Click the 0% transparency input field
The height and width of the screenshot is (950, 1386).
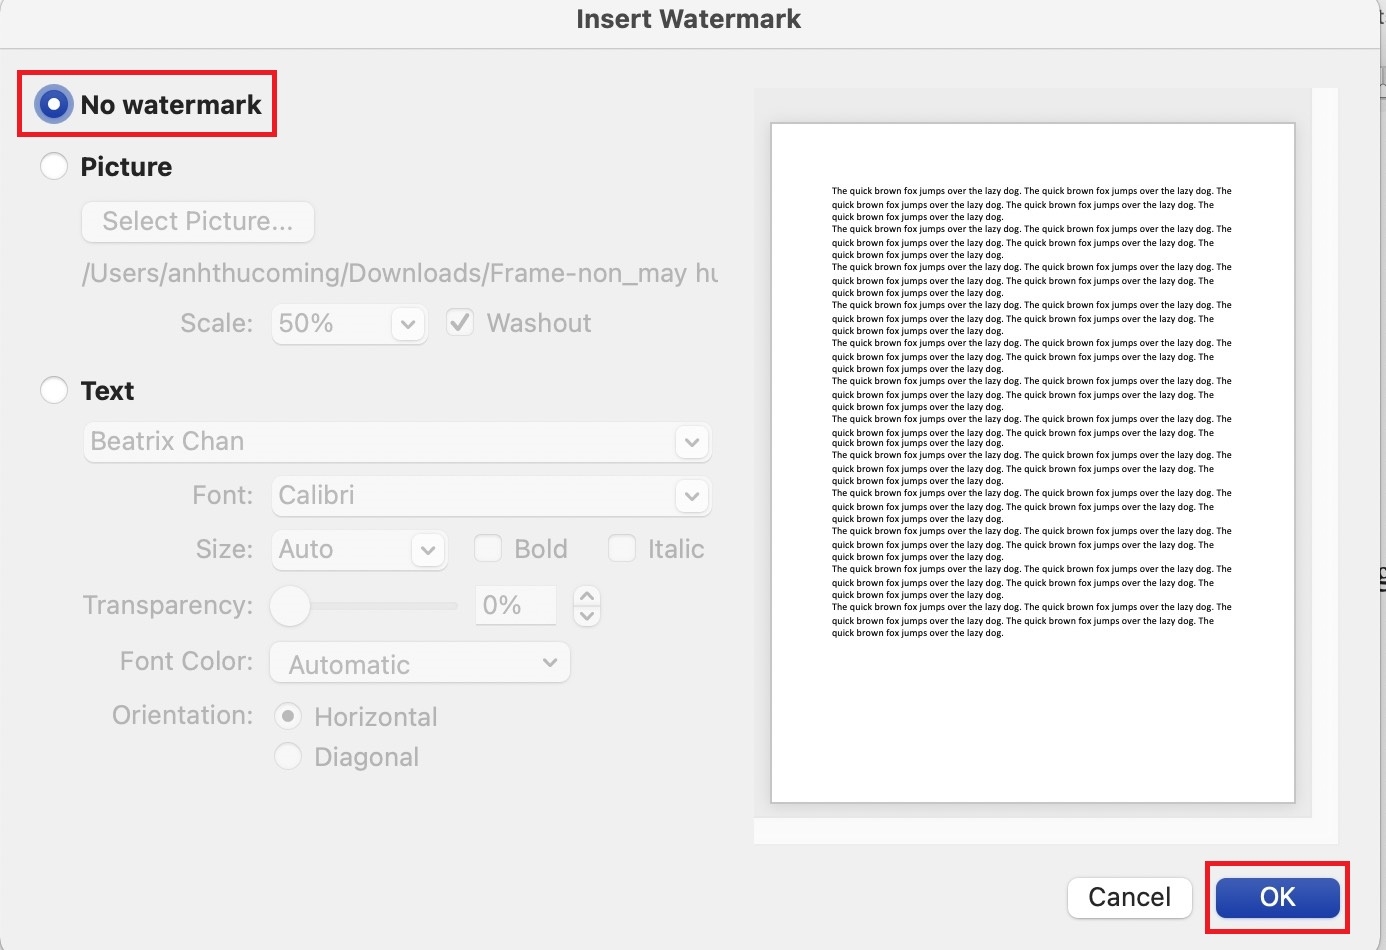tap(515, 605)
